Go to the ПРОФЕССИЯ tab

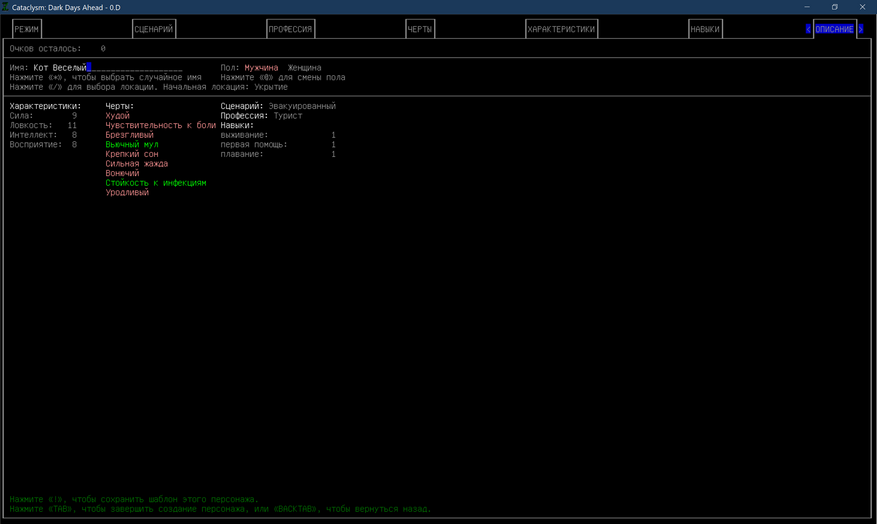click(290, 29)
